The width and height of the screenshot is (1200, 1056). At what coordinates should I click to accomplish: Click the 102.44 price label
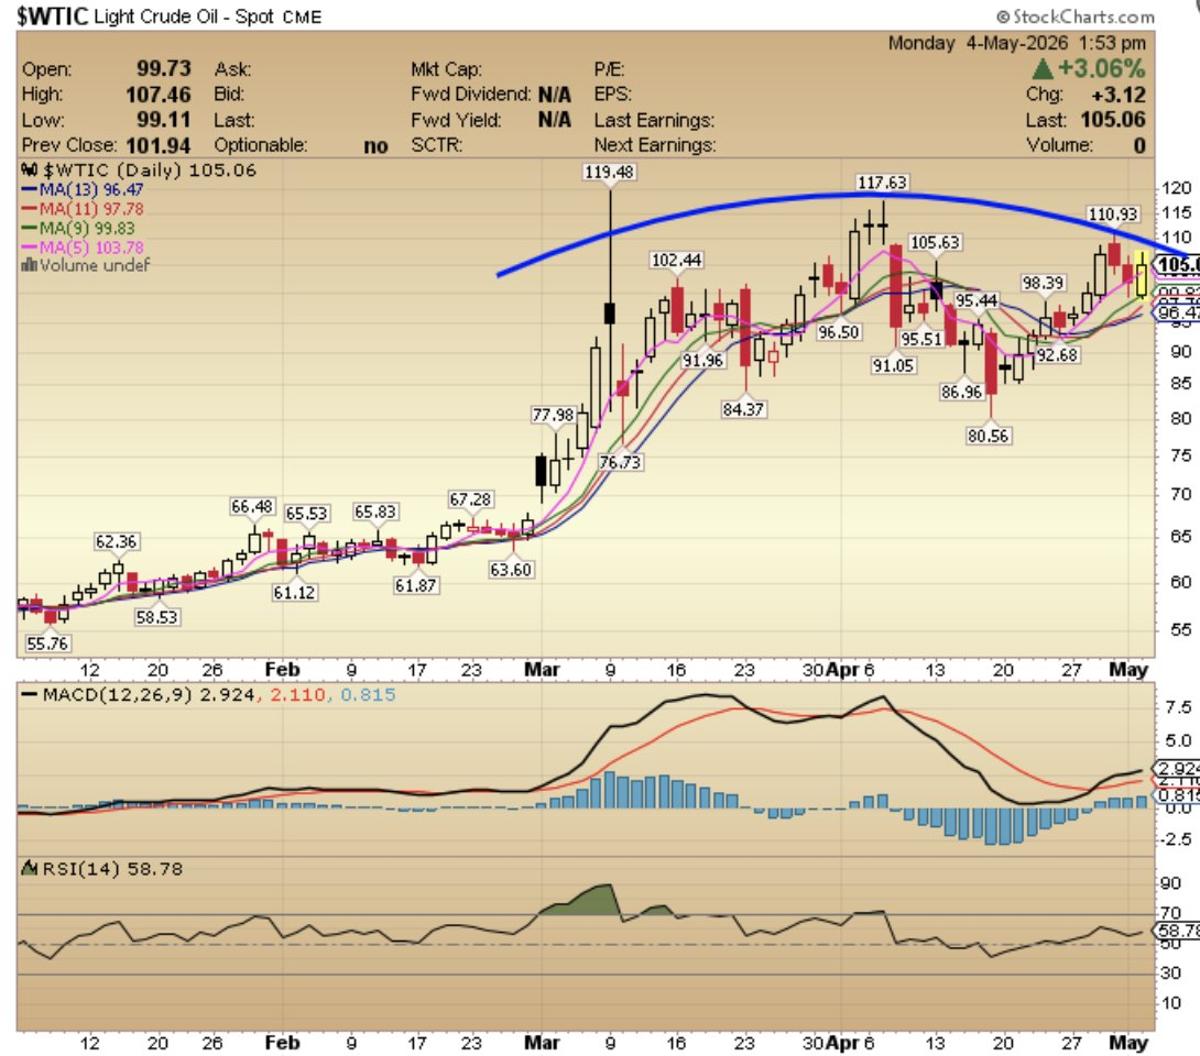pos(676,260)
